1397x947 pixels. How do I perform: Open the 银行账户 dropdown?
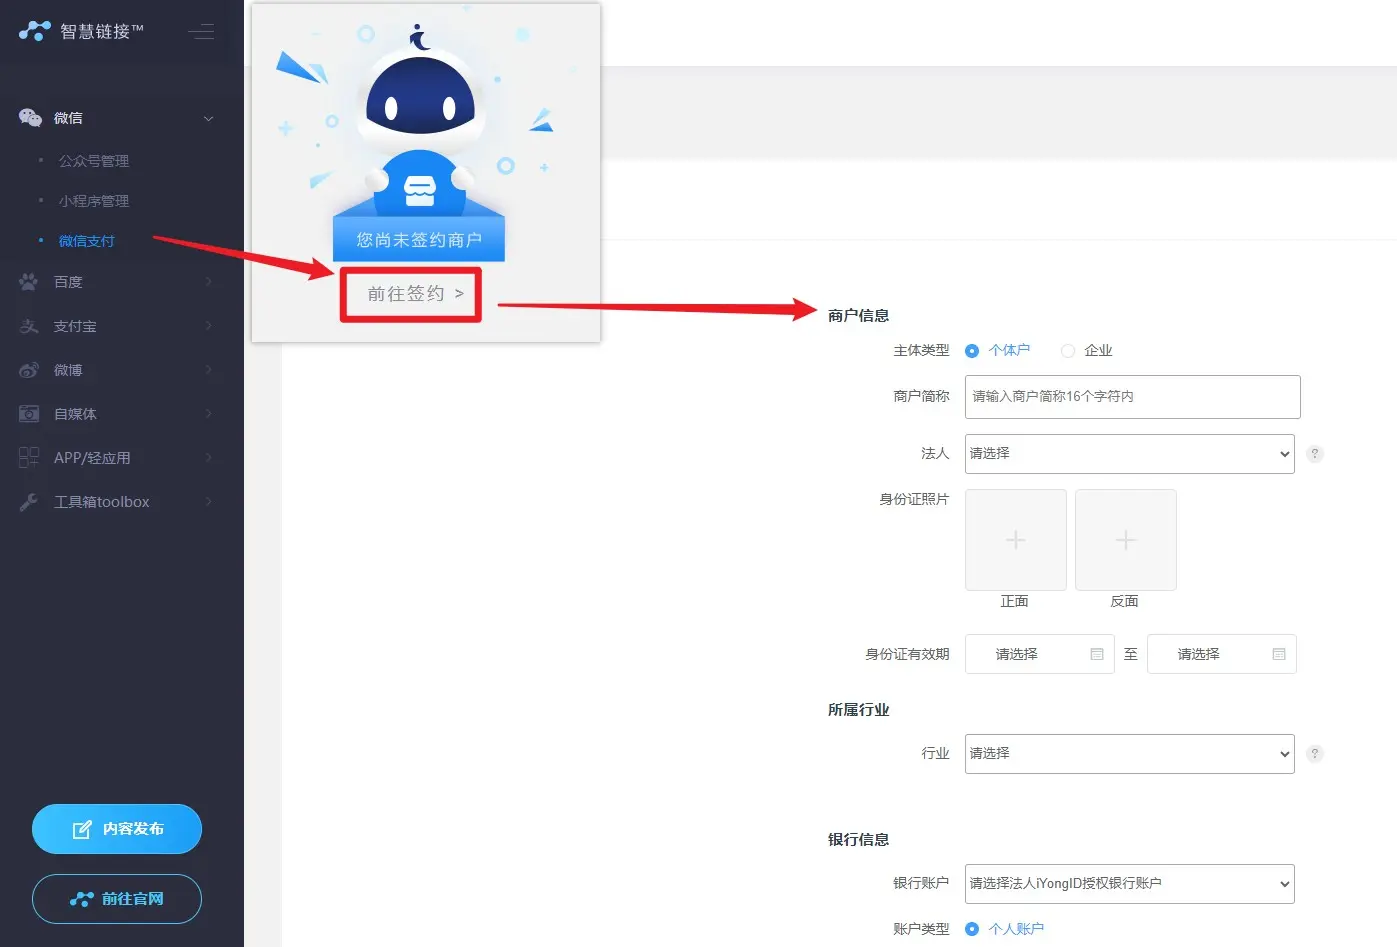coord(1129,884)
